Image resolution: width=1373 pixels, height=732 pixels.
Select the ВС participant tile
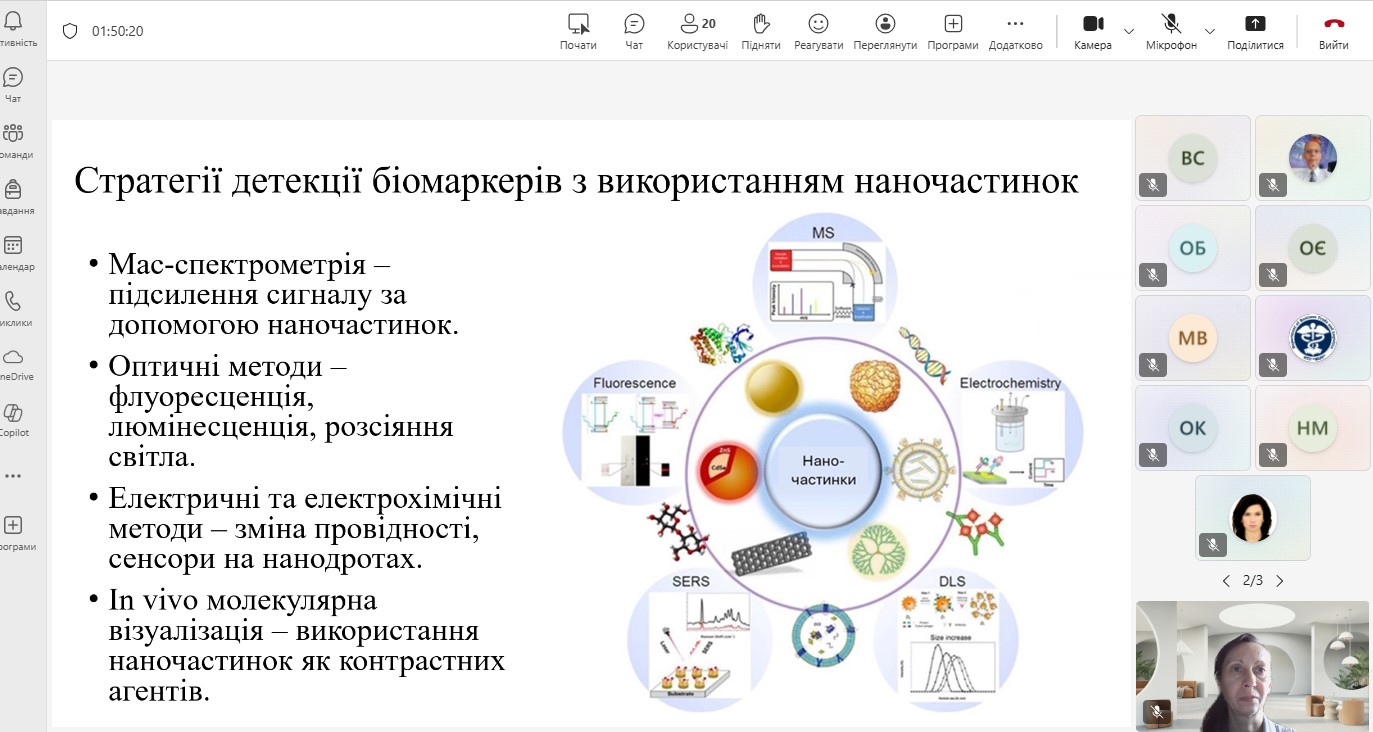(1193, 158)
